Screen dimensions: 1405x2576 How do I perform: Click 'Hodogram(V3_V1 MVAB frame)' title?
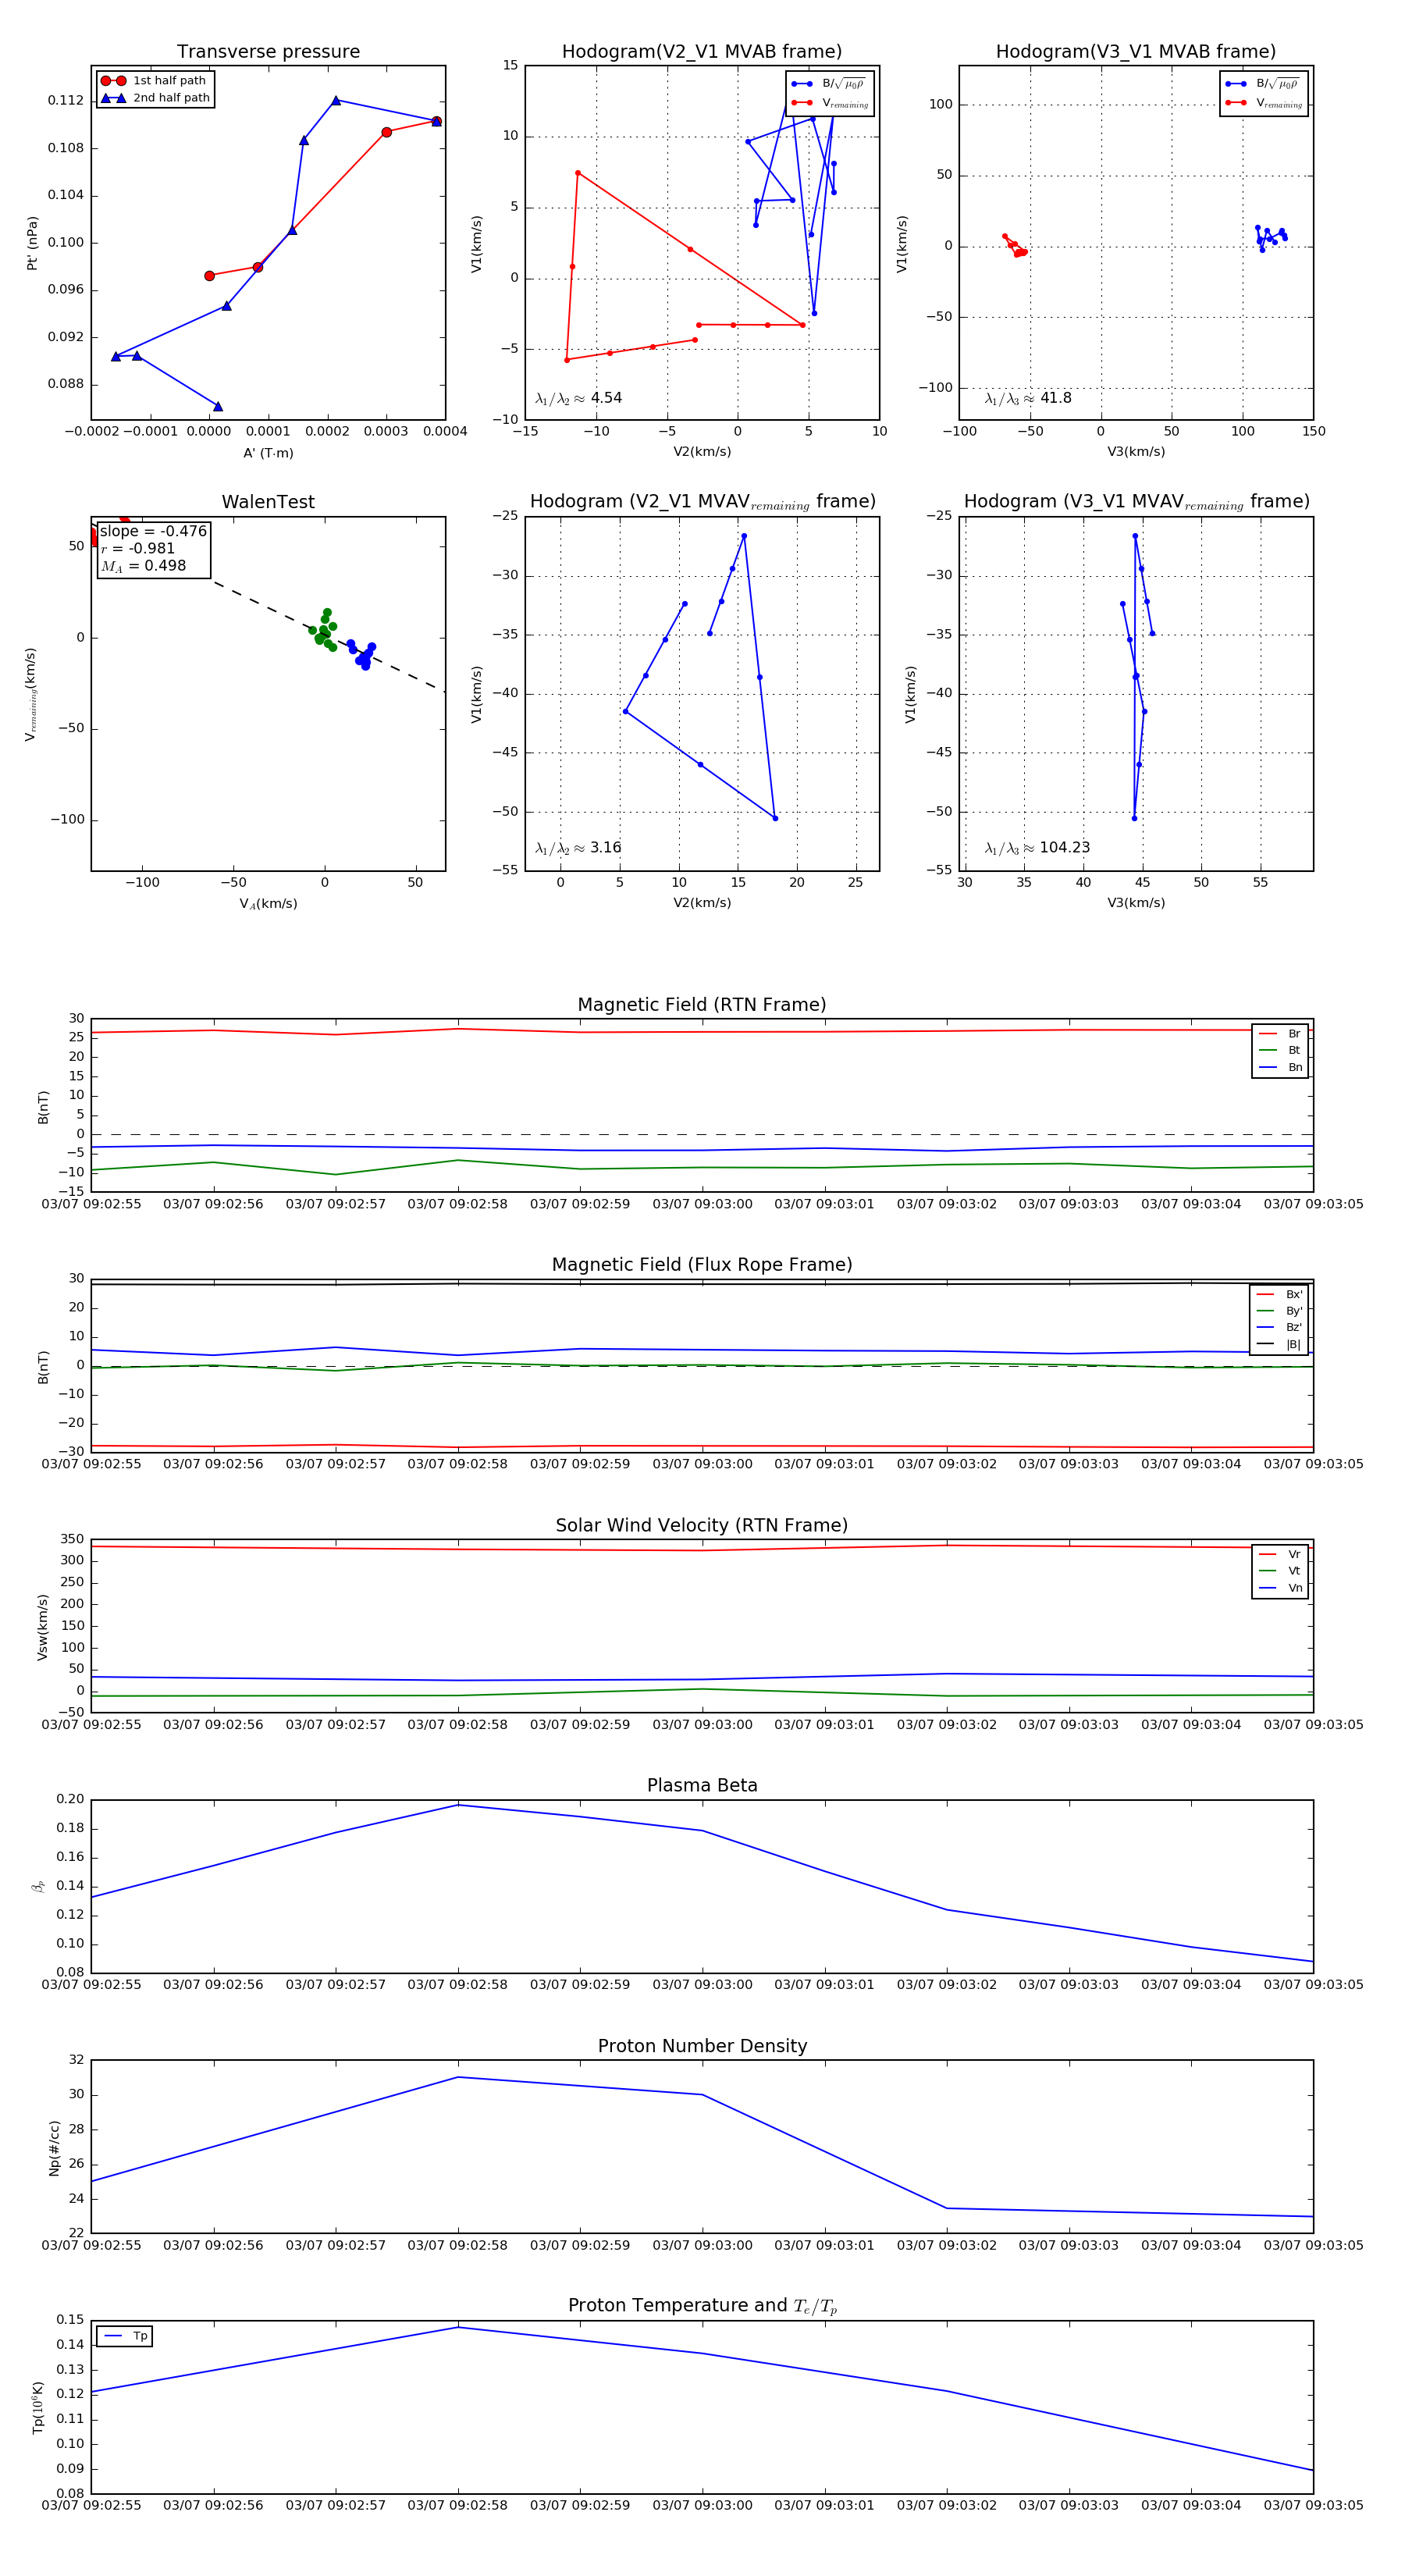click(x=1136, y=51)
